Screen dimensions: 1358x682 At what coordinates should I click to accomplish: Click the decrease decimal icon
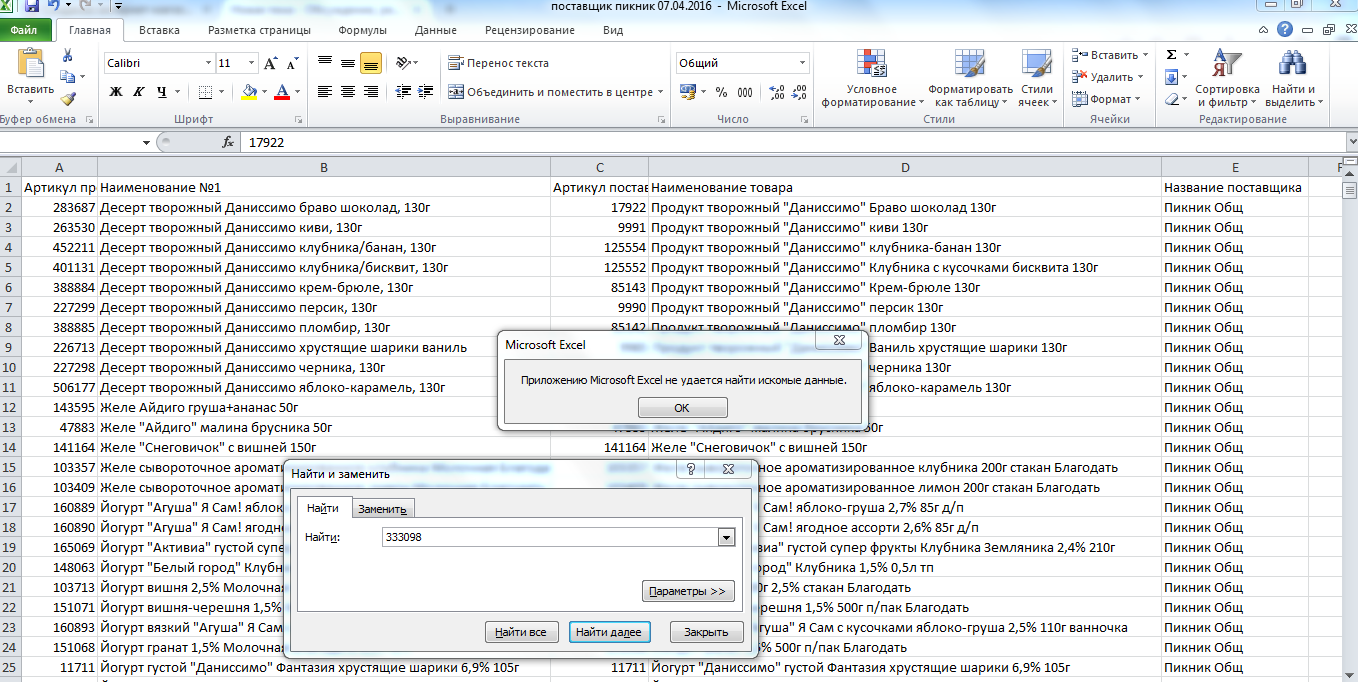[798, 92]
